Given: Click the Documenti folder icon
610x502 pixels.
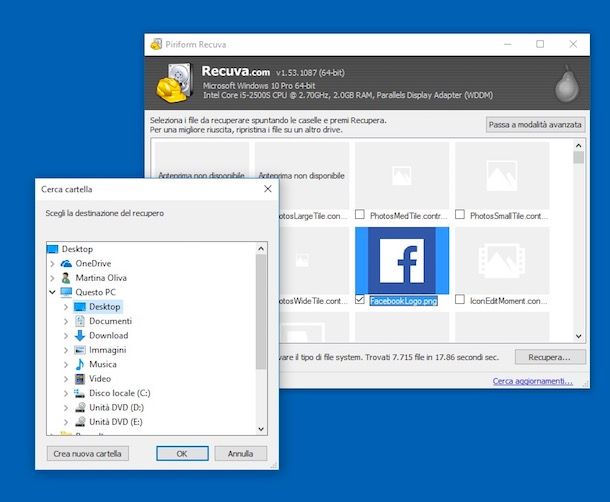Looking at the screenshot, I should [80, 321].
